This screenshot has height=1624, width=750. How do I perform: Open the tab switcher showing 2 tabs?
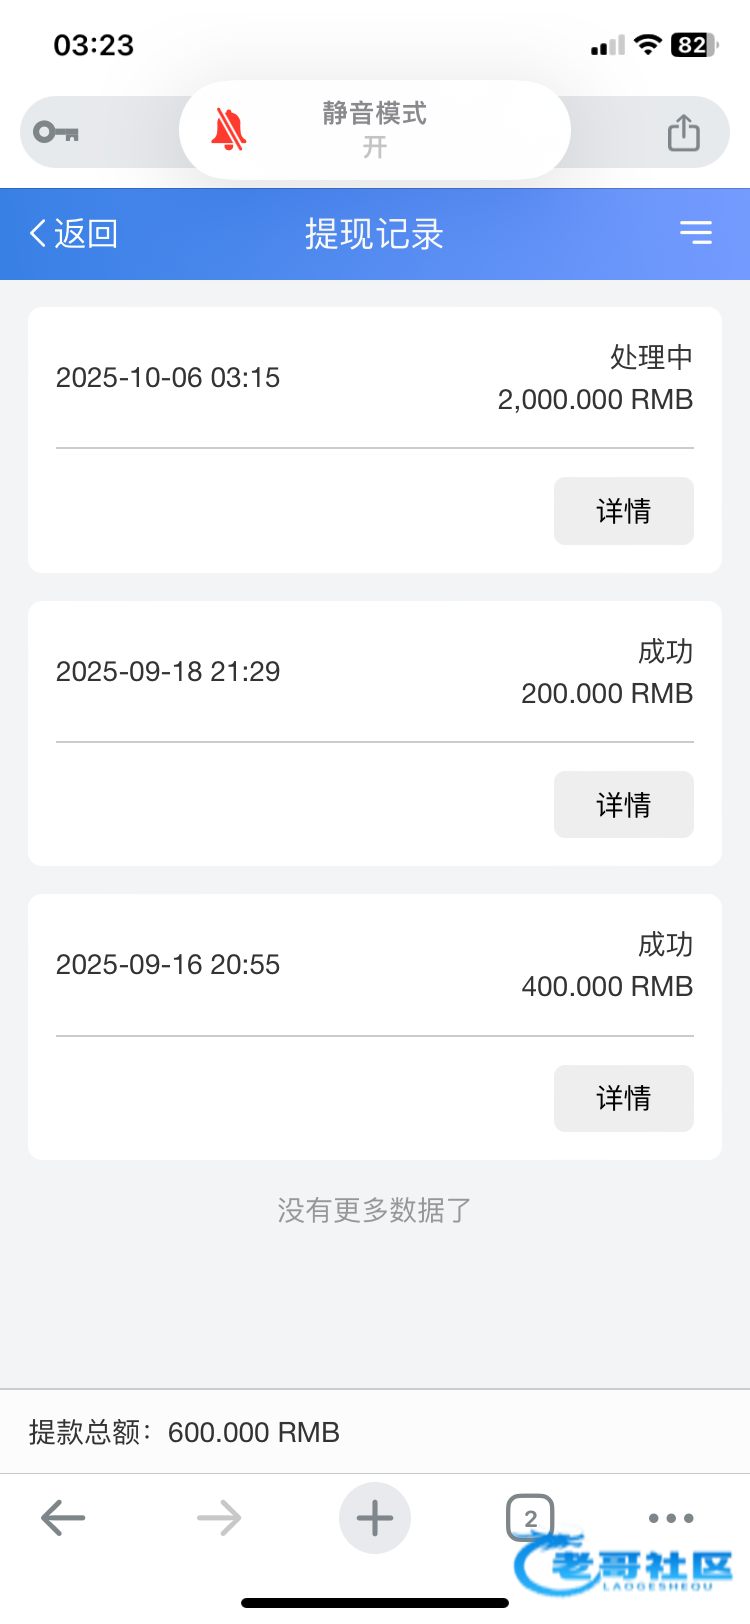click(x=530, y=1518)
